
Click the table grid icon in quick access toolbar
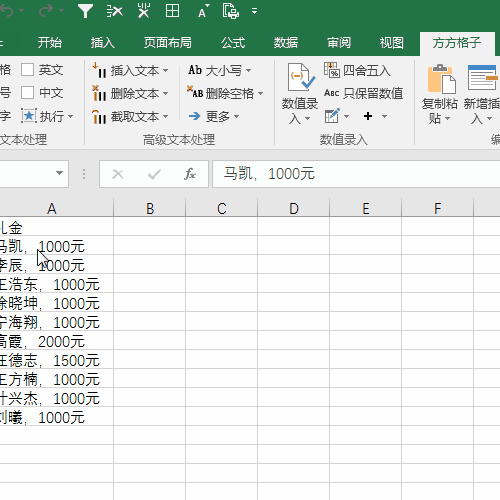[172, 11]
